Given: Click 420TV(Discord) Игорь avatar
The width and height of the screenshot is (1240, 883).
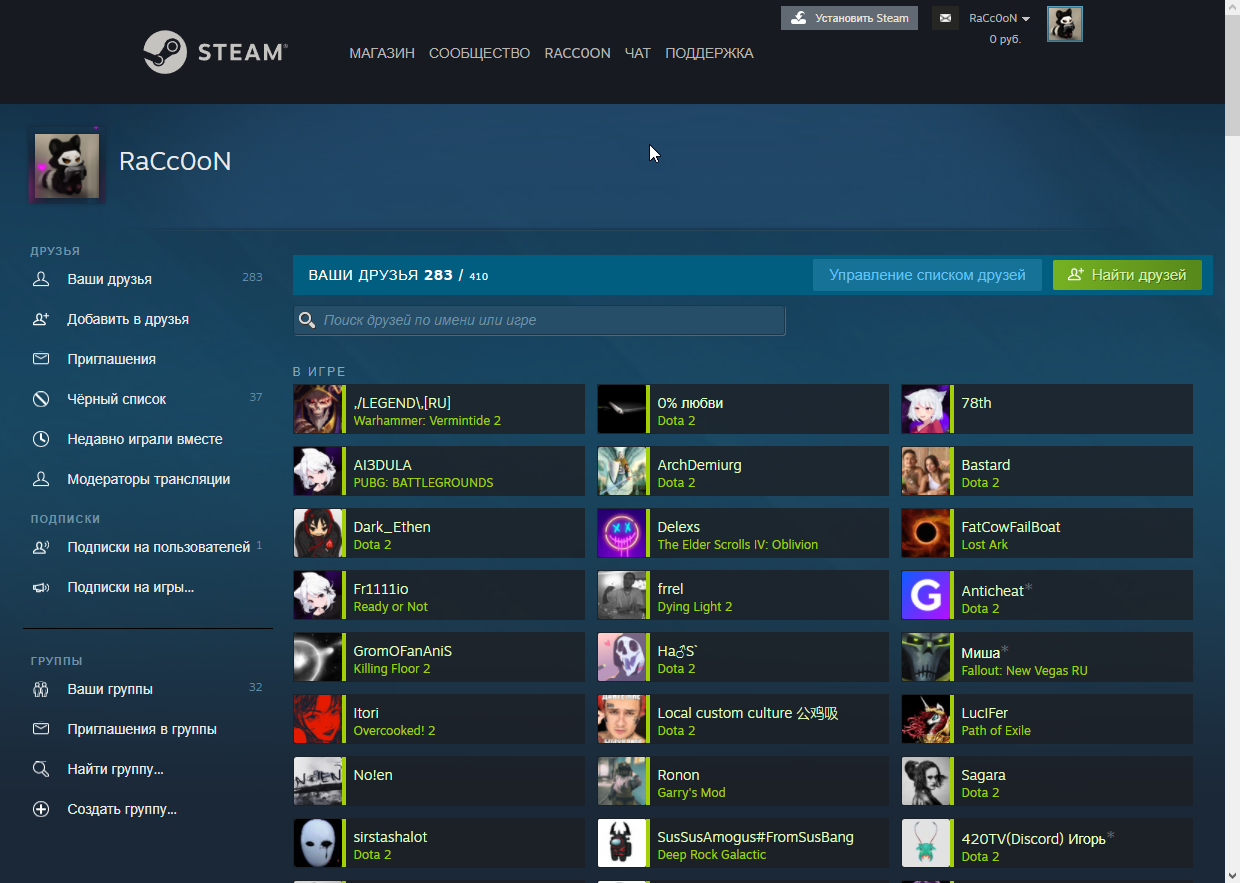Looking at the screenshot, I should tap(926, 843).
